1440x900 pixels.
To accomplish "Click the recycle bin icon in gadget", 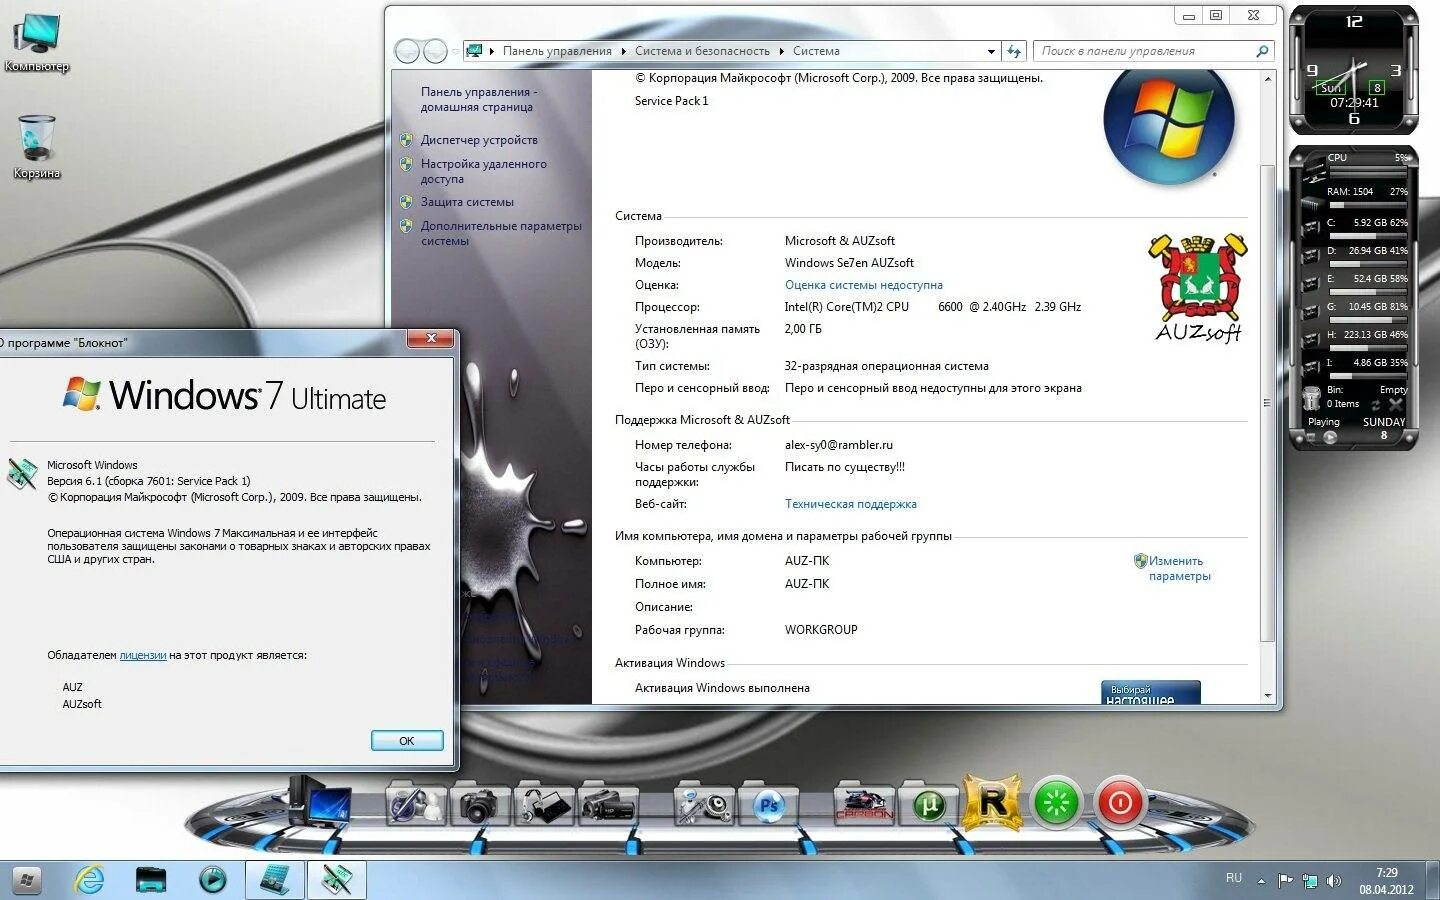I will tap(1311, 397).
